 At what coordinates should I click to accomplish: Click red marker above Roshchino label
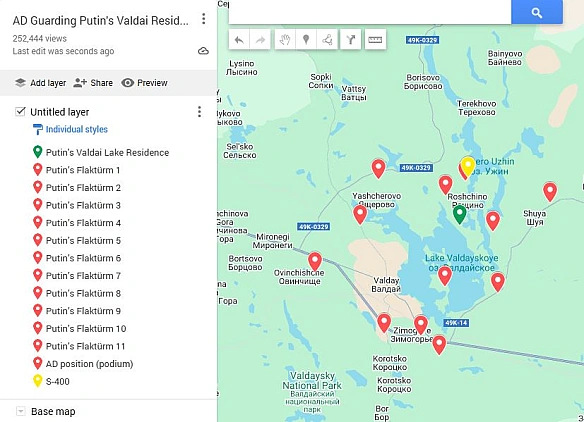445,184
